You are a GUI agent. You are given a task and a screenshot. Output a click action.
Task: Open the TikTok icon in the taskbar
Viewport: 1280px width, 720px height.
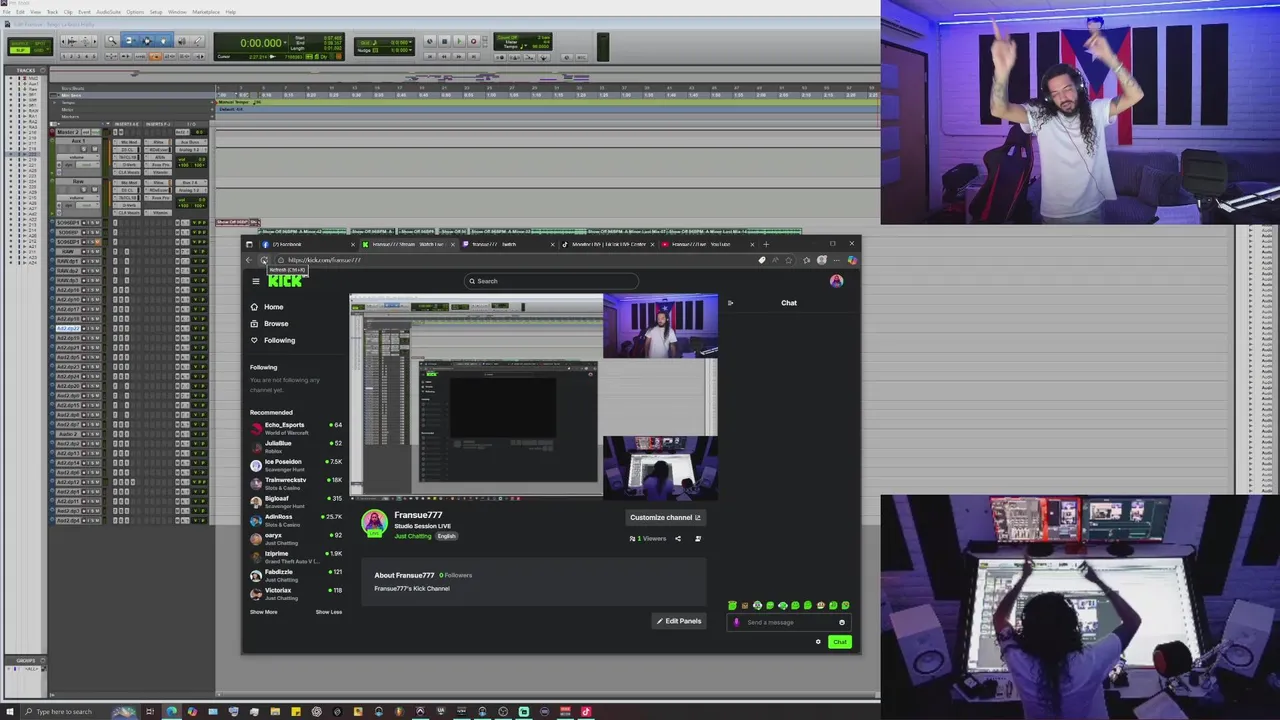click(x=586, y=711)
